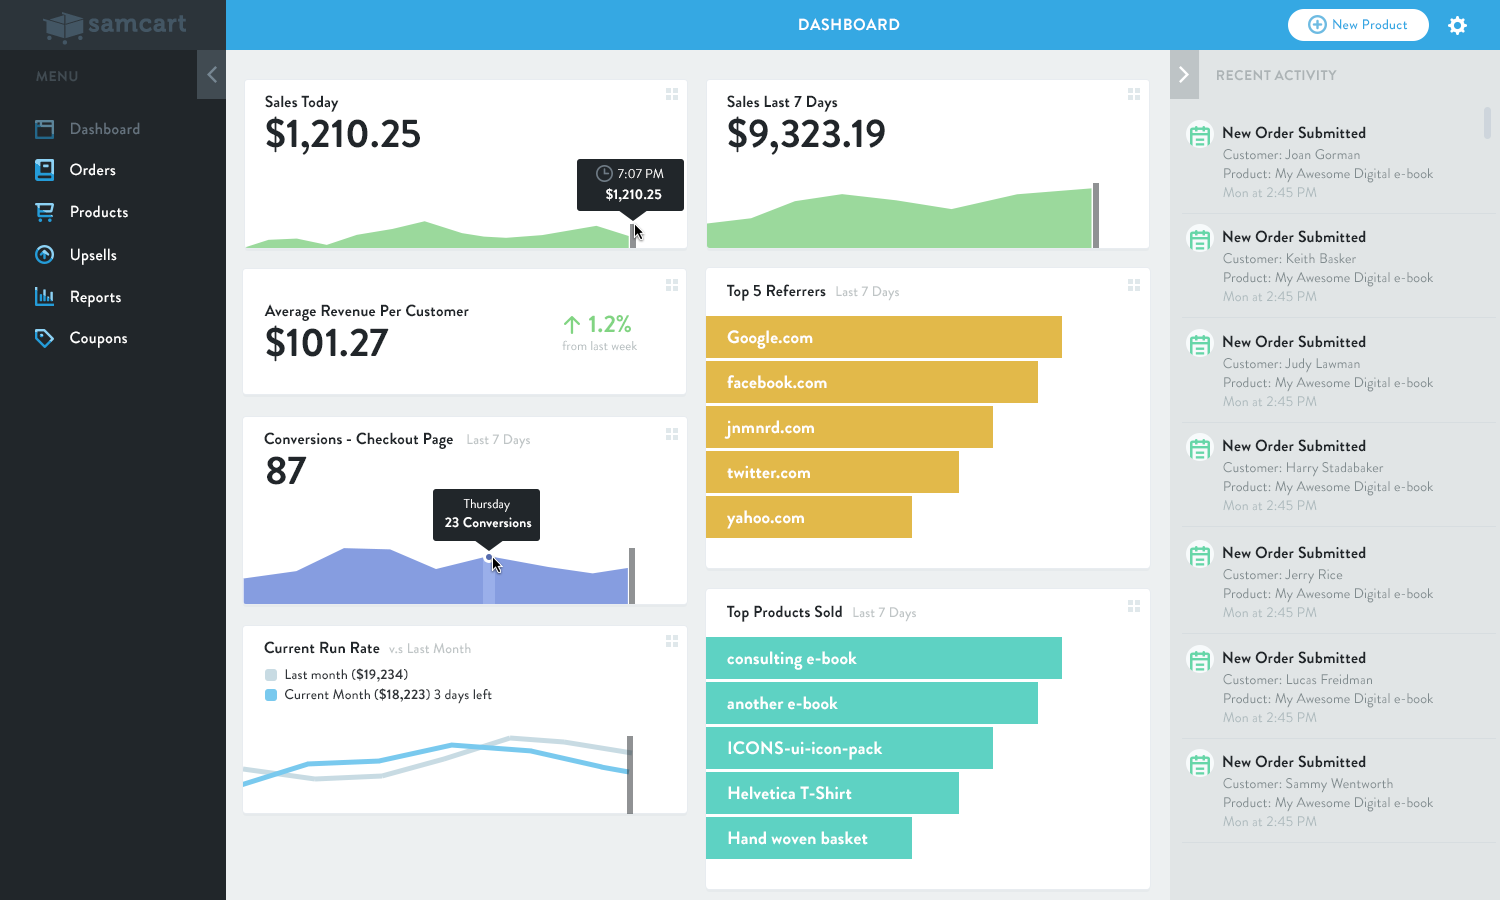The image size is (1500, 900).
Task: Click the grid handle on Sales Last 7 Days card
Action: (1134, 94)
